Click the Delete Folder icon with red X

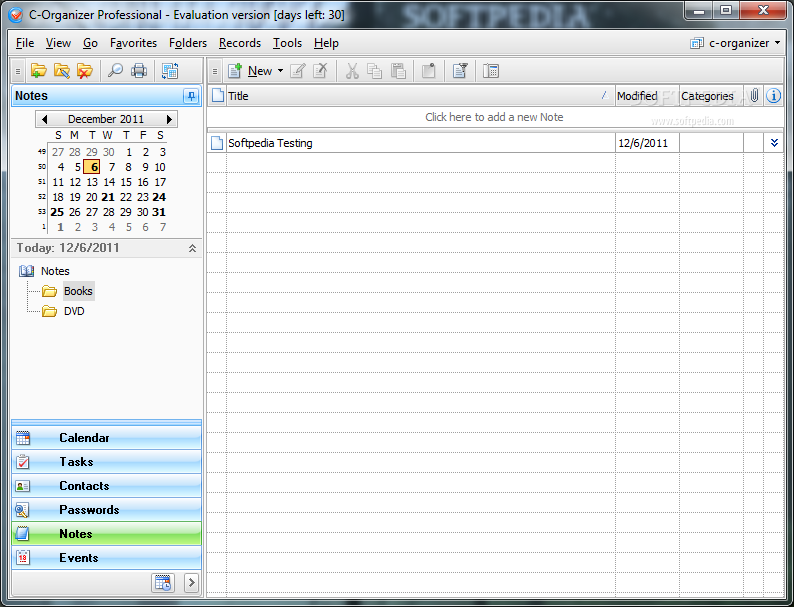[x=85, y=71]
